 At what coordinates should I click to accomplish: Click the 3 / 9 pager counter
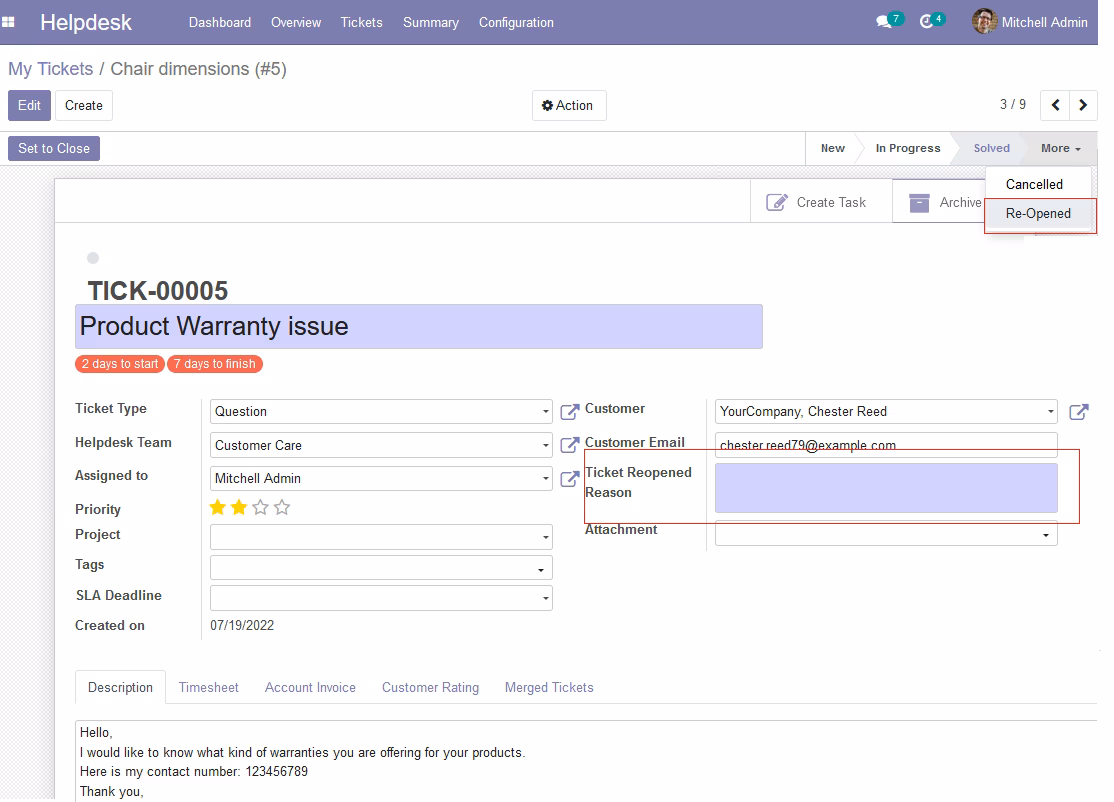click(1012, 104)
